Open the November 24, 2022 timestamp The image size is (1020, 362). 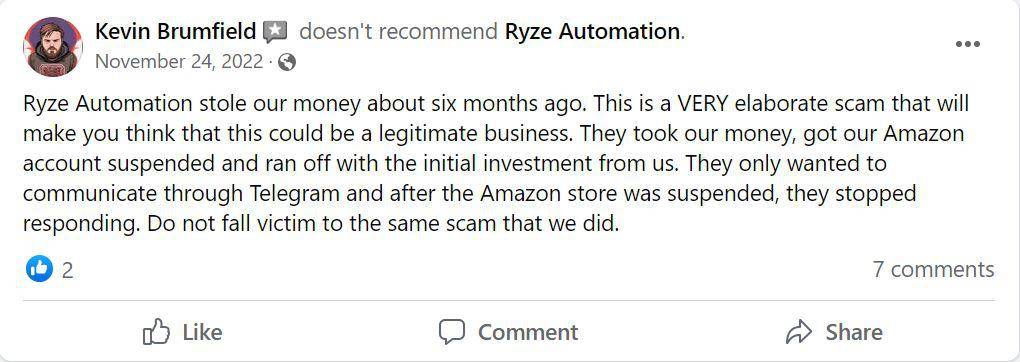click(x=179, y=62)
